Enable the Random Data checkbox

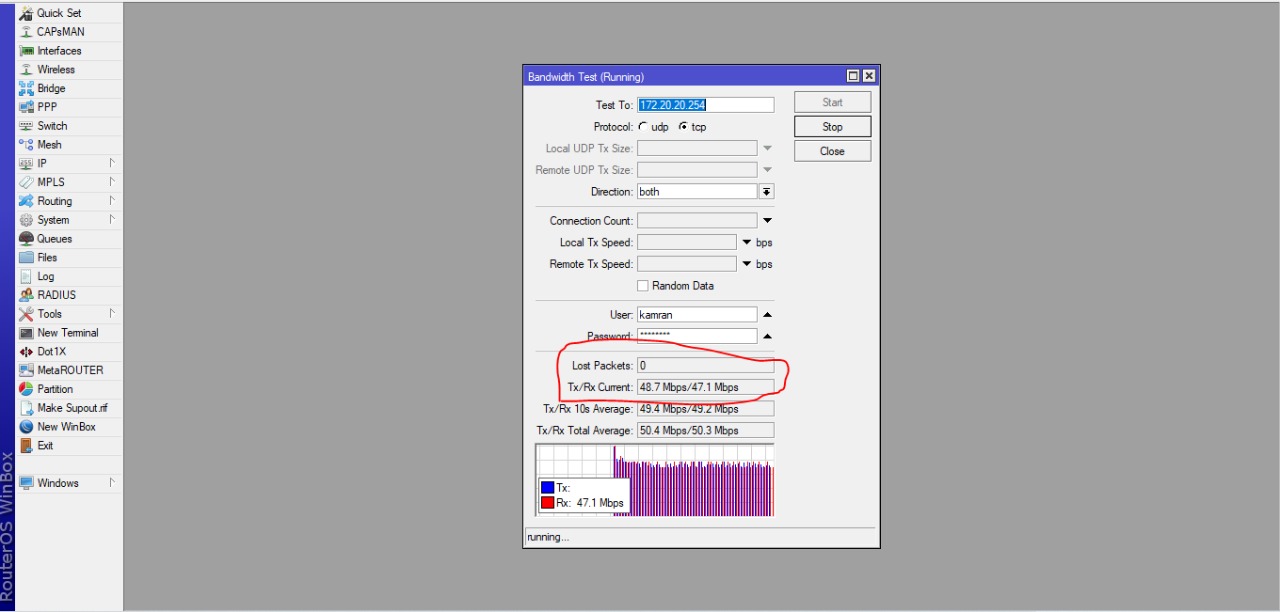pyautogui.click(x=643, y=286)
